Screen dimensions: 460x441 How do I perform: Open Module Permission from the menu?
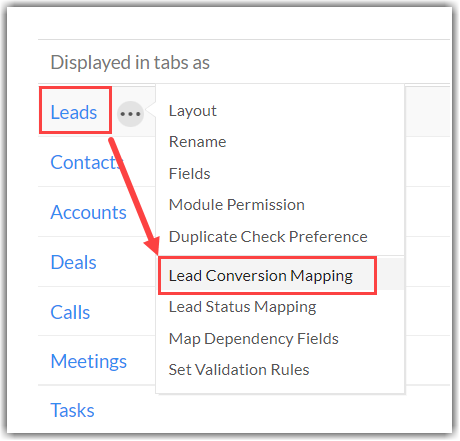click(x=237, y=205)
